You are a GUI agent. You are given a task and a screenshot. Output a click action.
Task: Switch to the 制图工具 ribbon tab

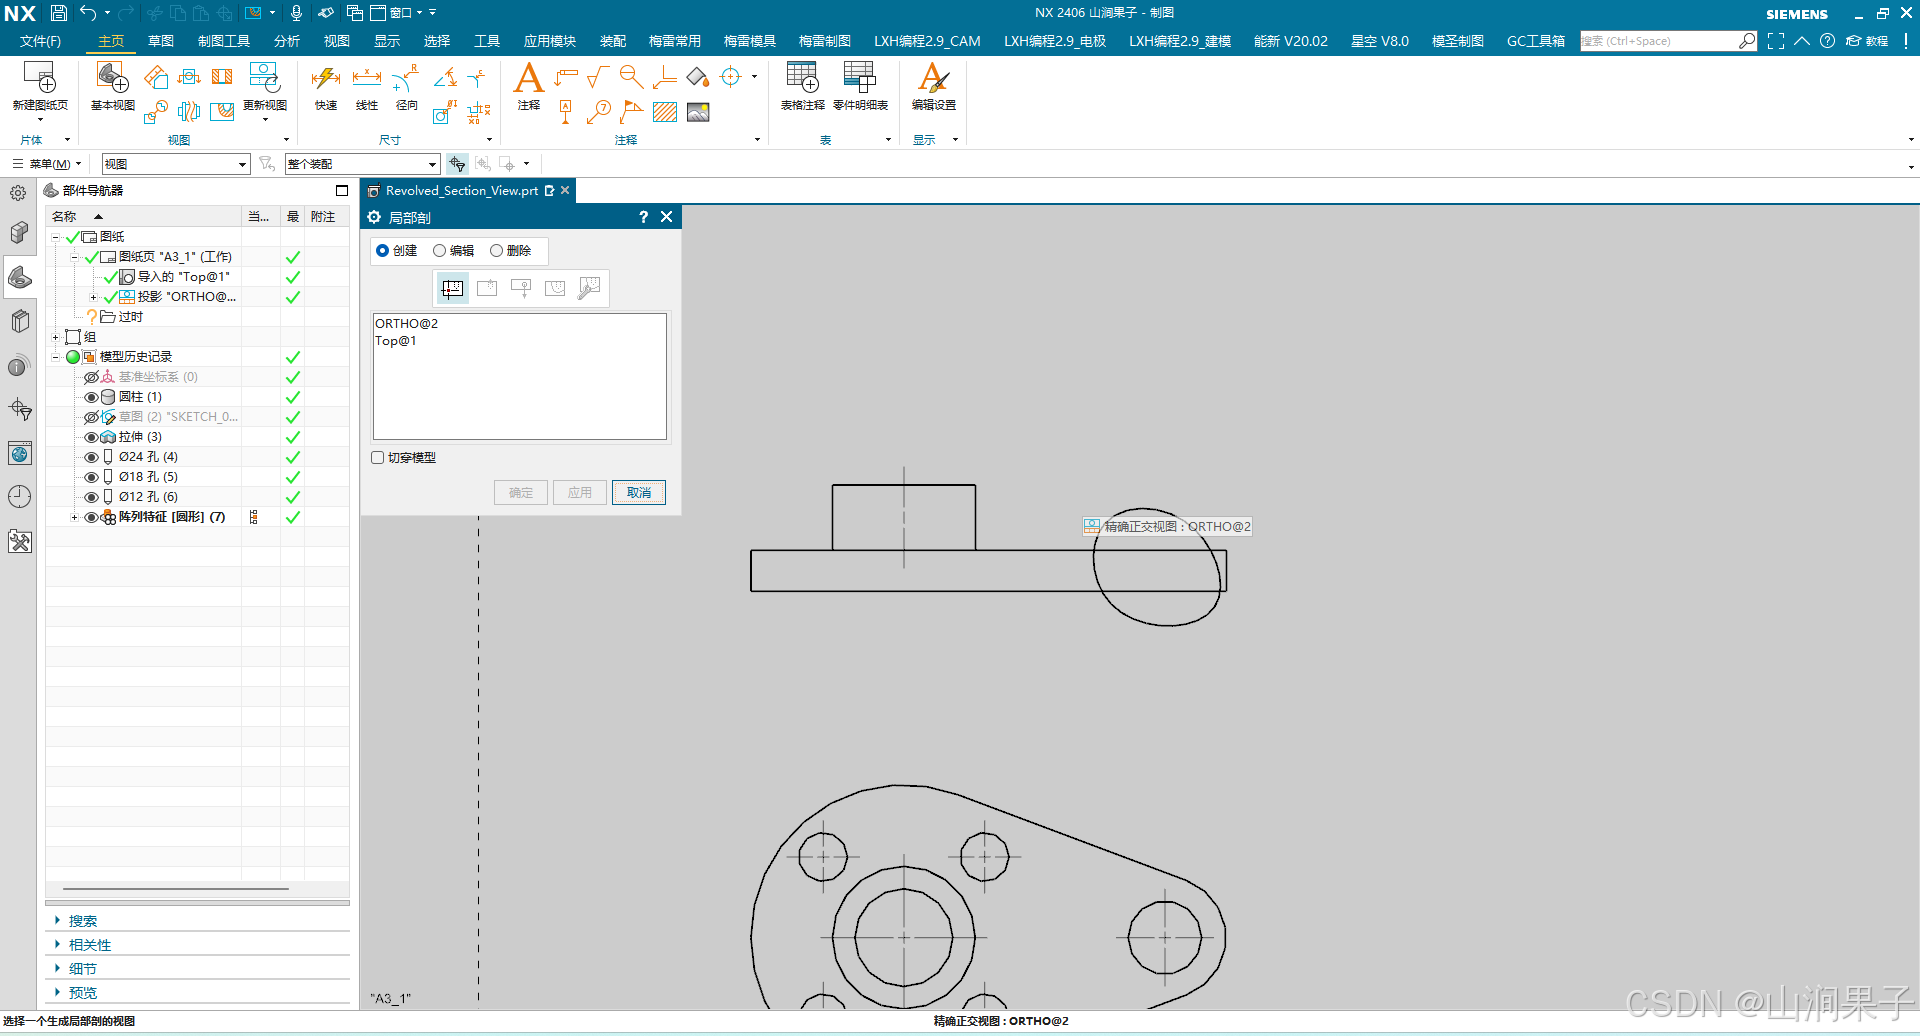coord(224,41)
